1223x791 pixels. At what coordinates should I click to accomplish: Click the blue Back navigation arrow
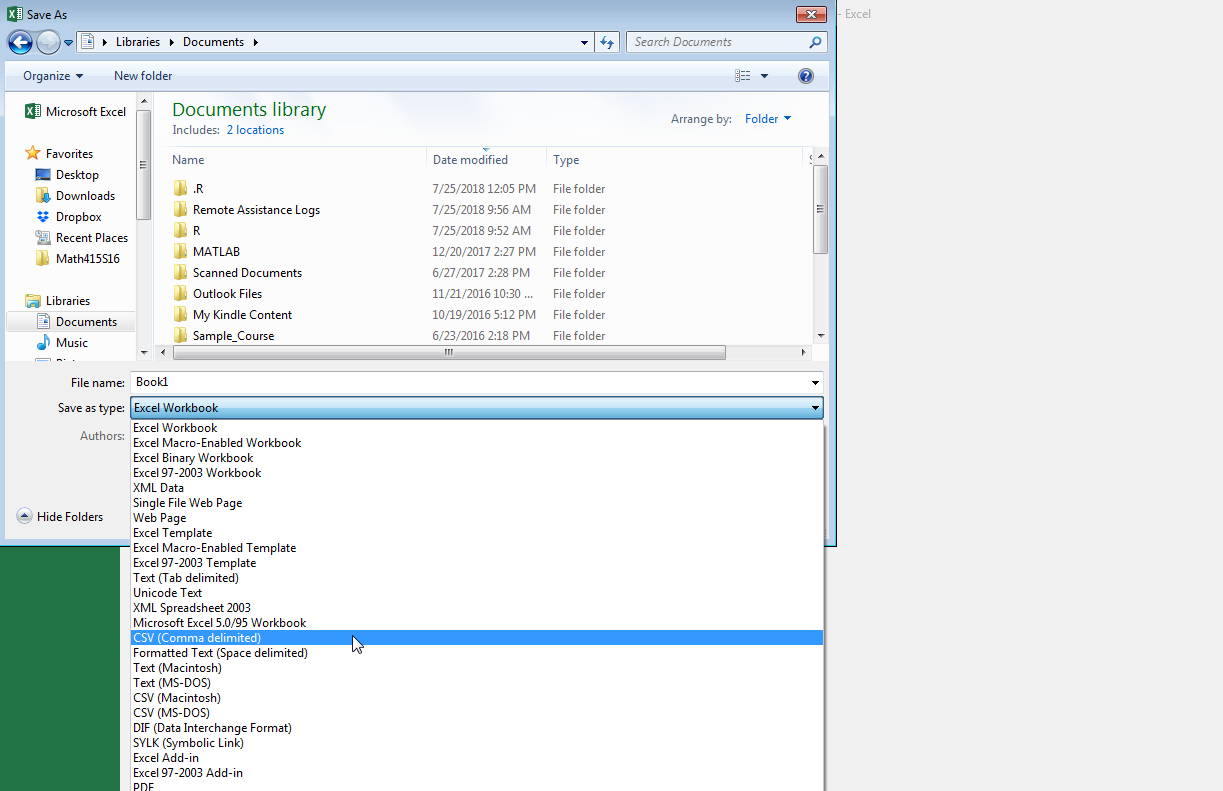click(20, 42)
